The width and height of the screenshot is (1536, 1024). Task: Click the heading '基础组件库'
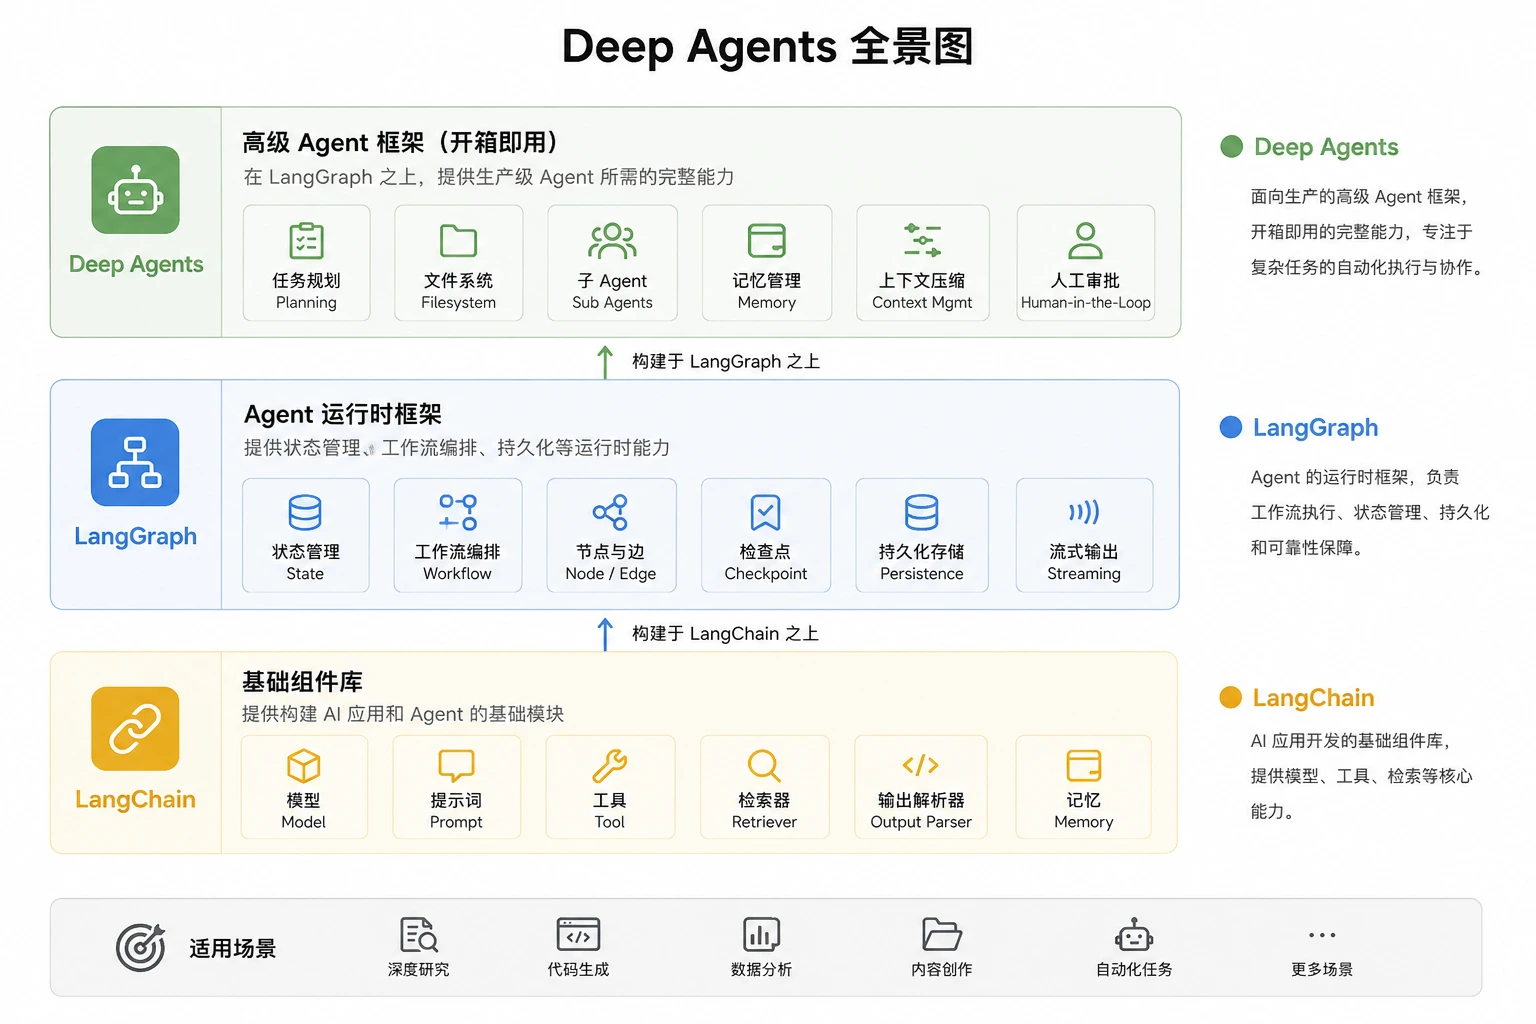302,682
